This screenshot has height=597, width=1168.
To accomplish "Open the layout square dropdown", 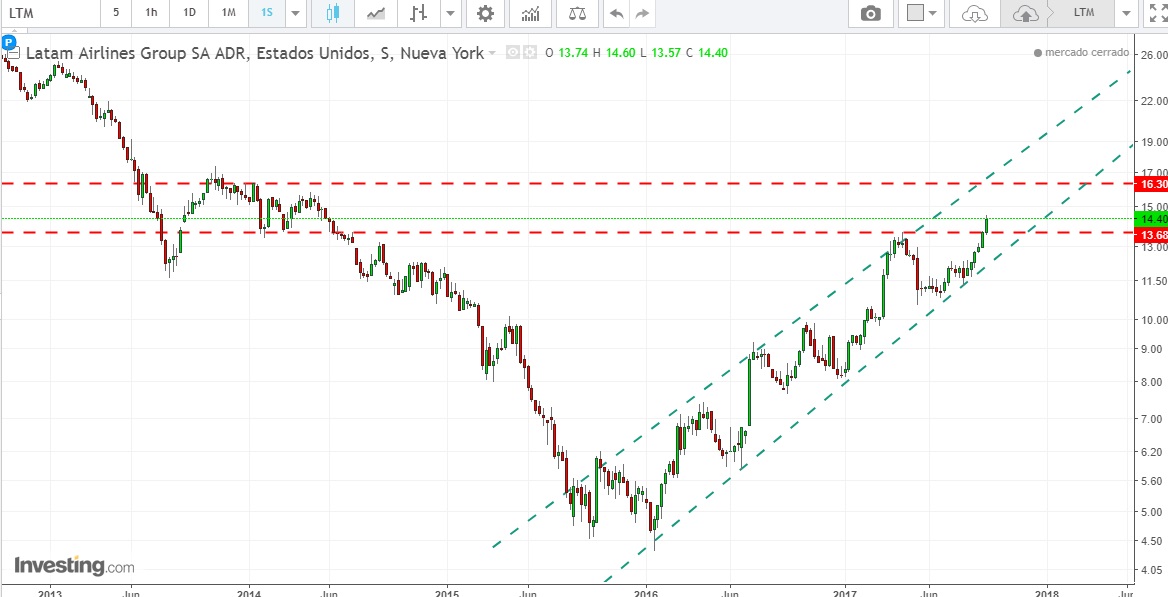I will tap(922, 13).
